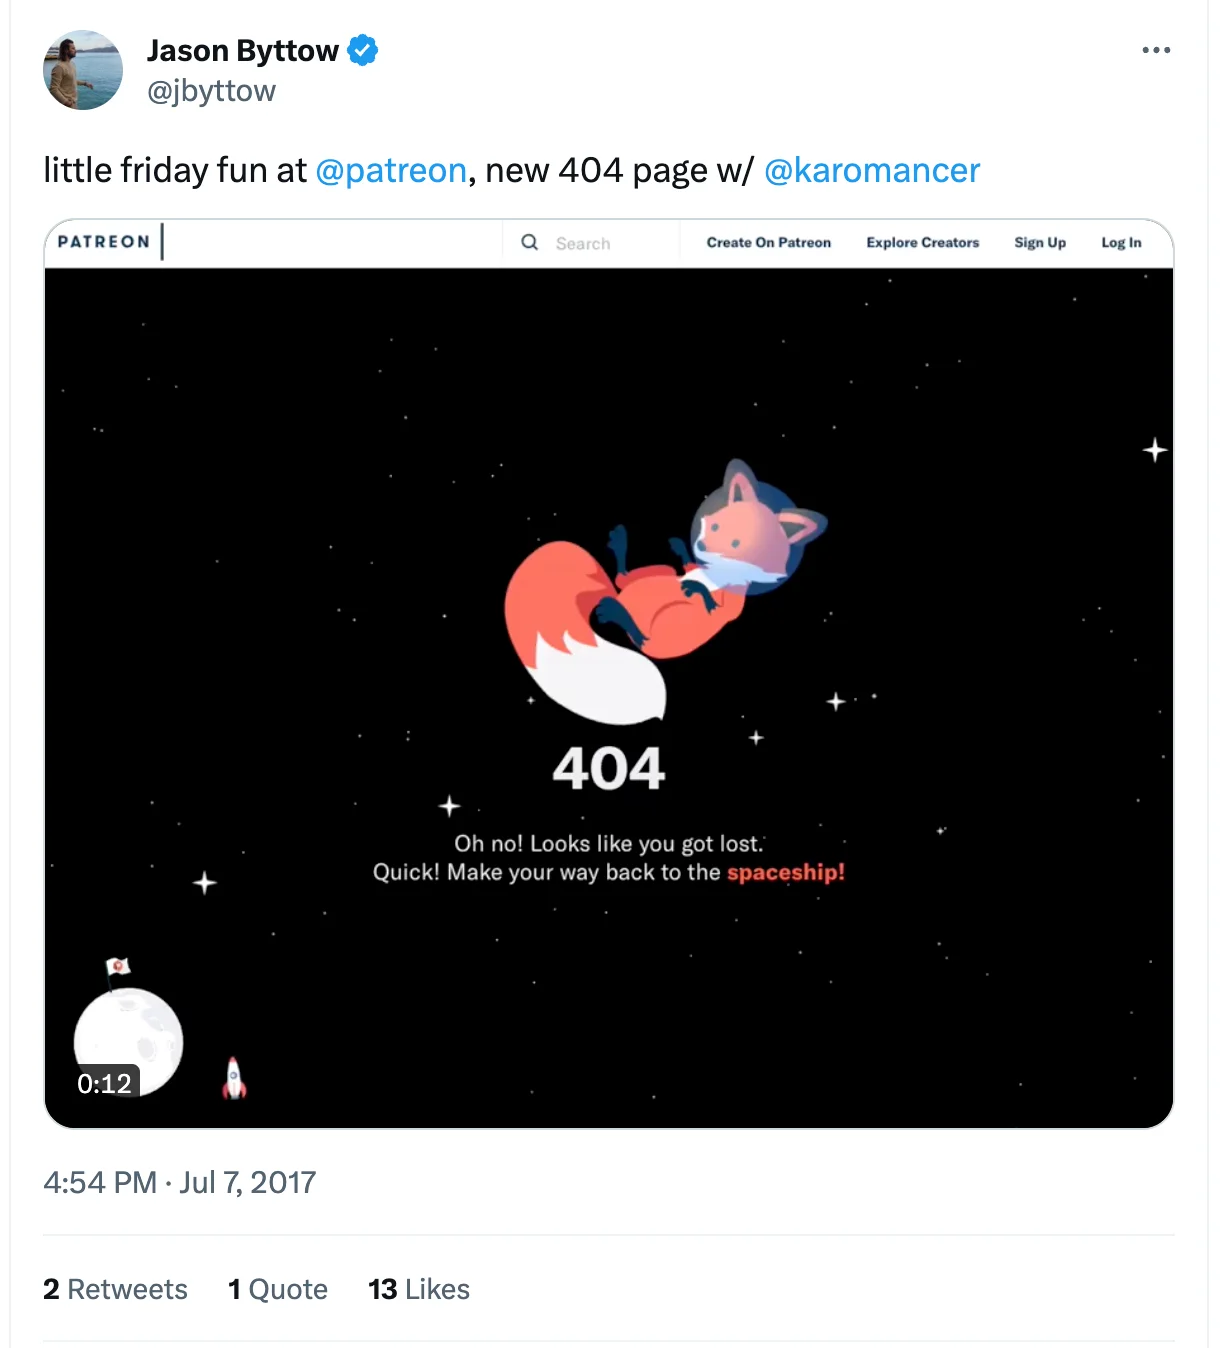Viewport: 1224px width, 1348px height.
Task: Click the rocket ship illustration
Action: (x=232, y=1077)
